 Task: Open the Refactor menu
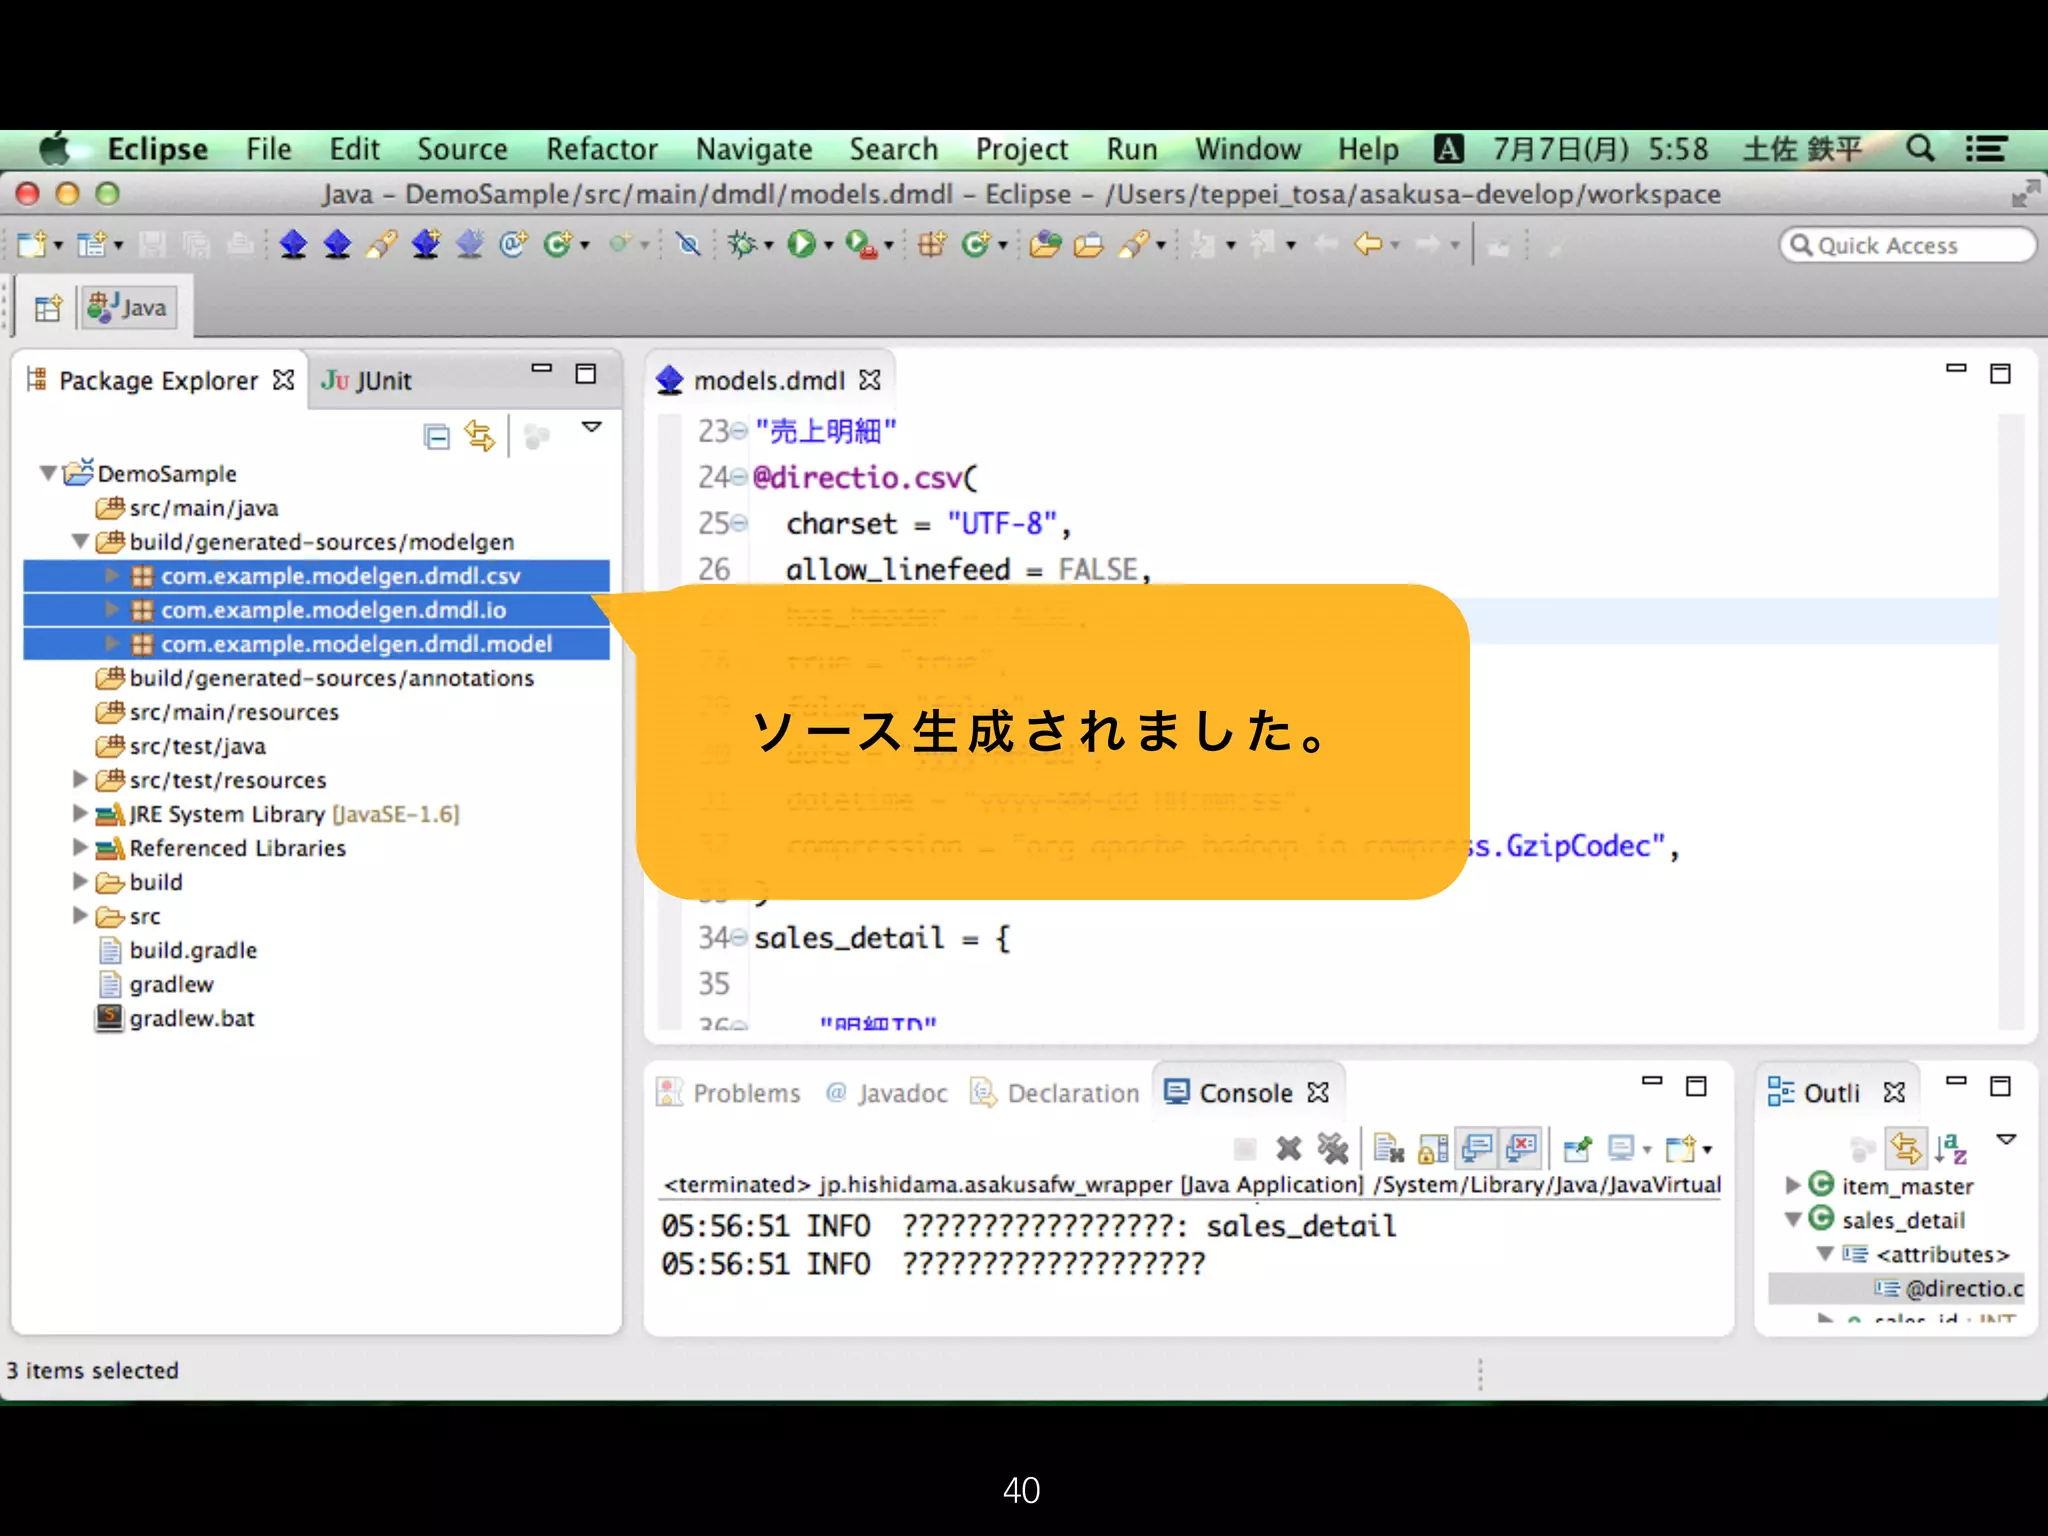click(x=601, y=149)
